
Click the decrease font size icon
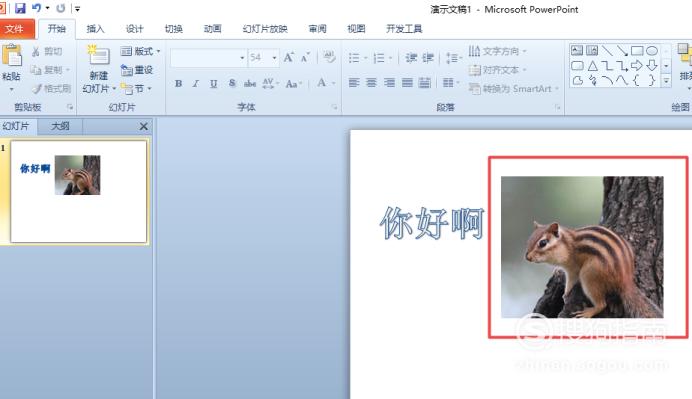click(x=305, y=57)
